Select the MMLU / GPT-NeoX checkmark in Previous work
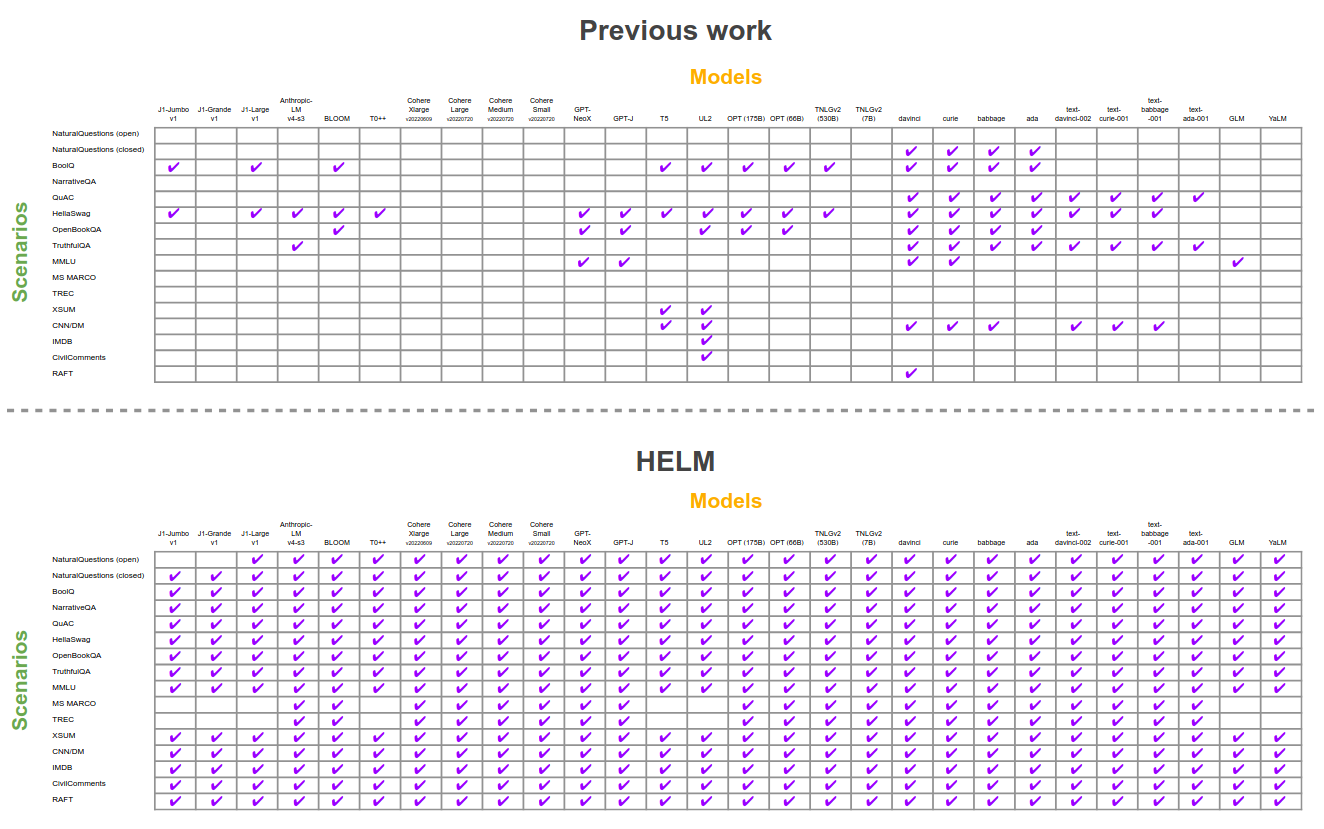Screen dimensions: 1324x829 pyautogui.click(x=584, y=262)
